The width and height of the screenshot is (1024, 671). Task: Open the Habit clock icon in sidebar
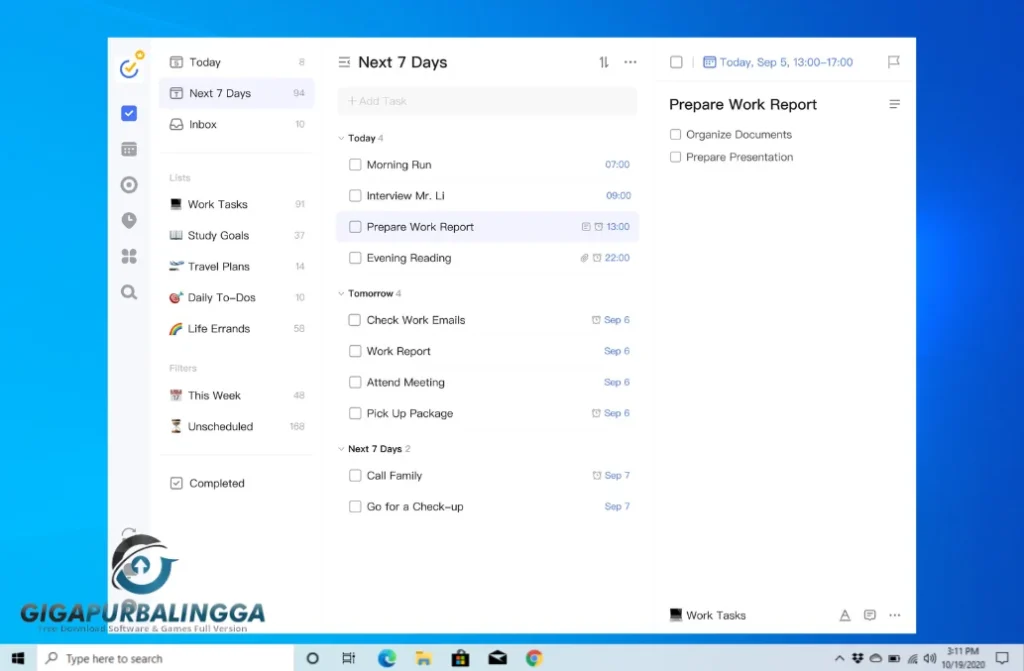point(129,221)
